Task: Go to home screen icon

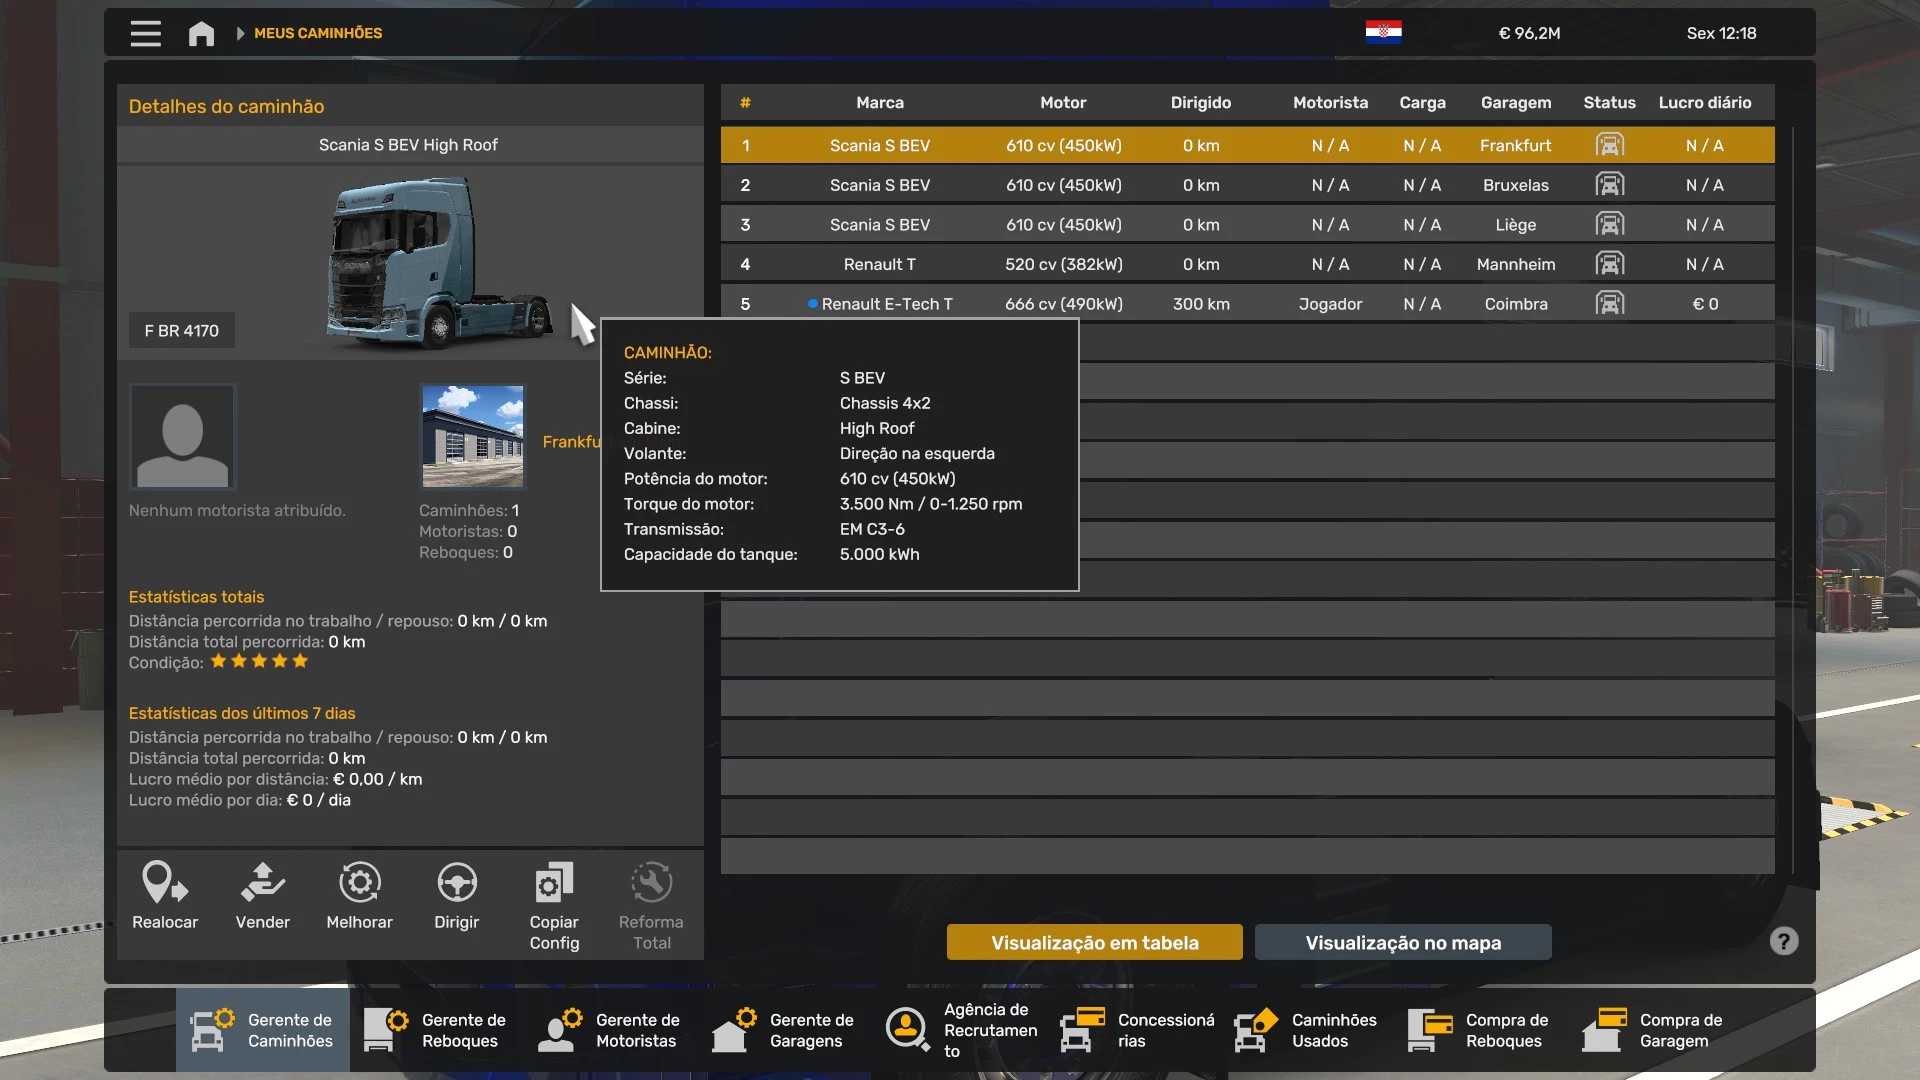Action: click(x=201, y=33)
